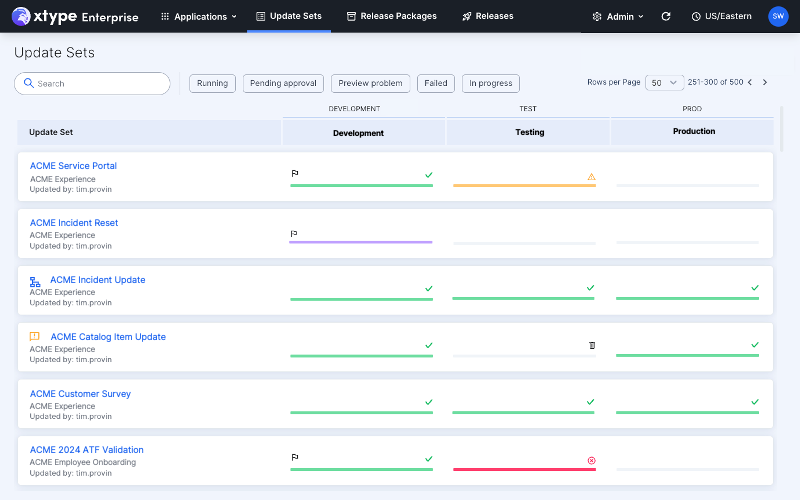
Task: Click the flag icon for ACME Incident Reset
Action: [294, 234]
